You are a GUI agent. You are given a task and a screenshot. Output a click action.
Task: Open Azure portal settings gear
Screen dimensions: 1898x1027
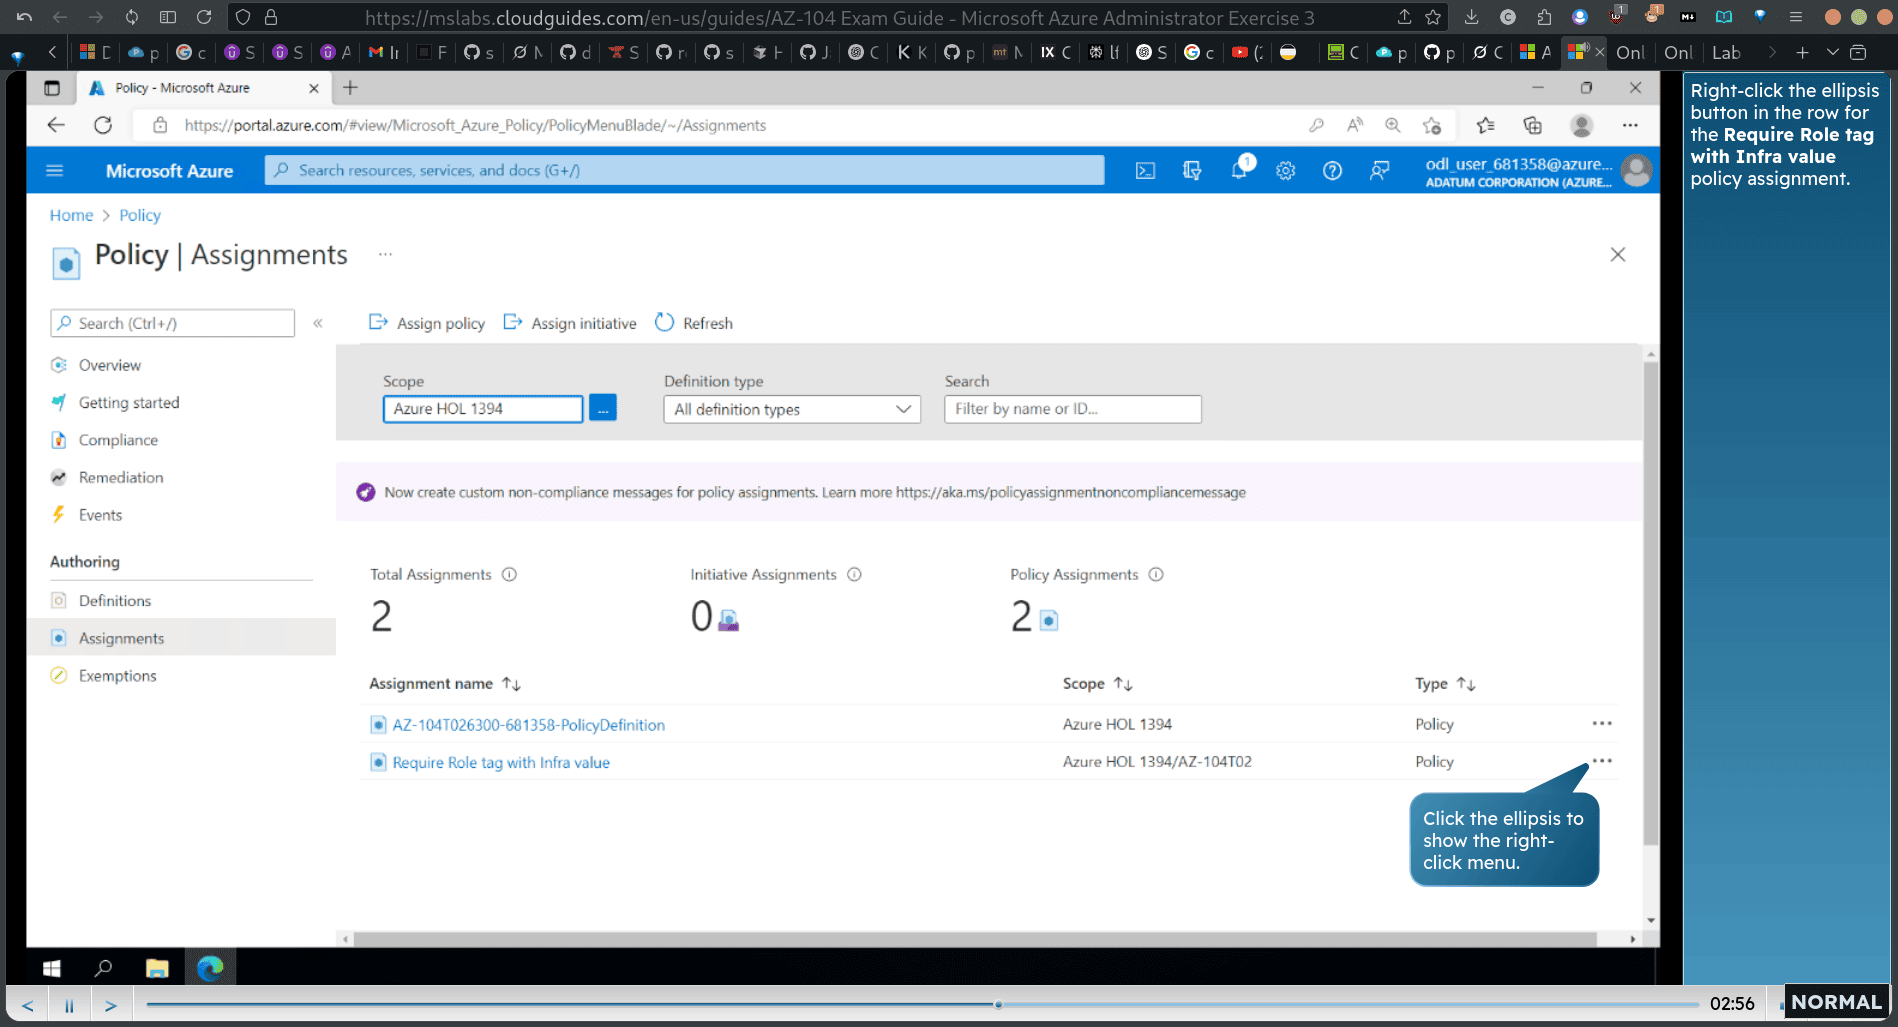tap(1286, 171)
